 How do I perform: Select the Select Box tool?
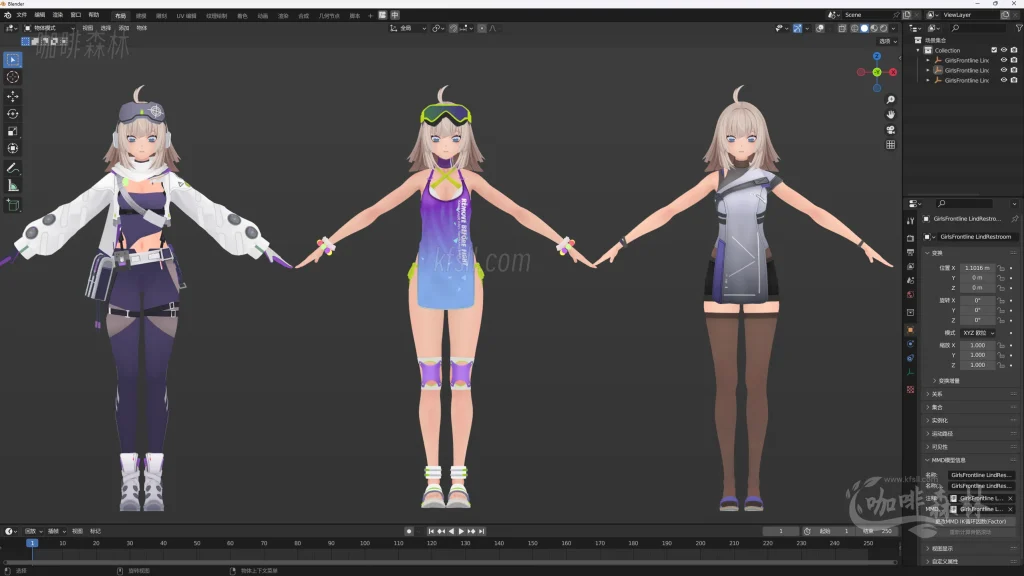point(12,59)
